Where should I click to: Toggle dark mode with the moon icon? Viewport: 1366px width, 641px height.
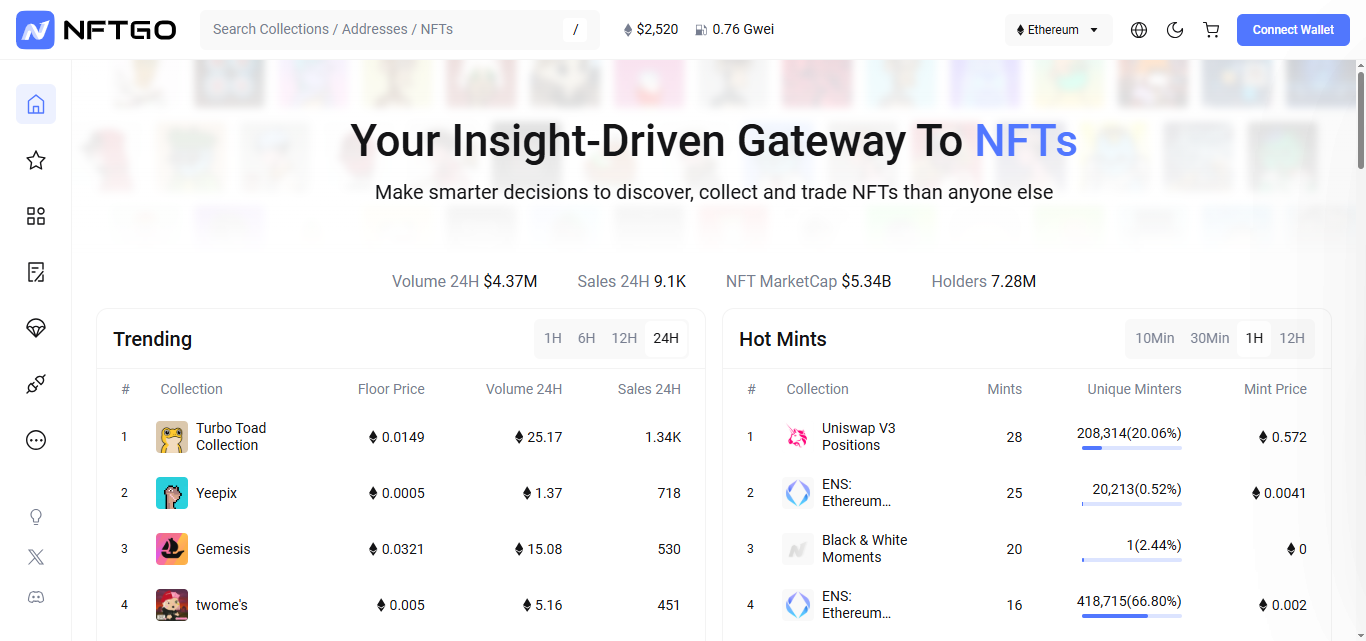pos(1175,30)
